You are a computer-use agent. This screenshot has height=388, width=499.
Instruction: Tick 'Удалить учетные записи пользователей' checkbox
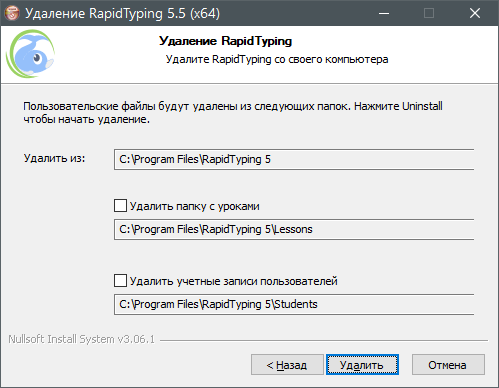(120, 281)
